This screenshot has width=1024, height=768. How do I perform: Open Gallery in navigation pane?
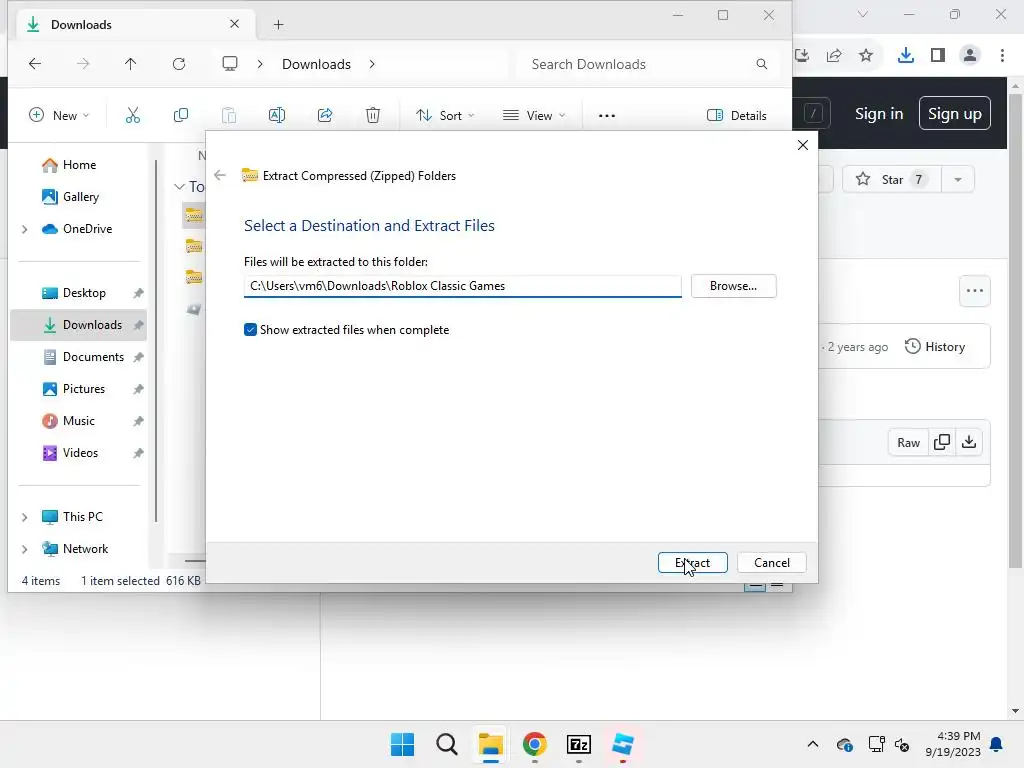(71, 197)
